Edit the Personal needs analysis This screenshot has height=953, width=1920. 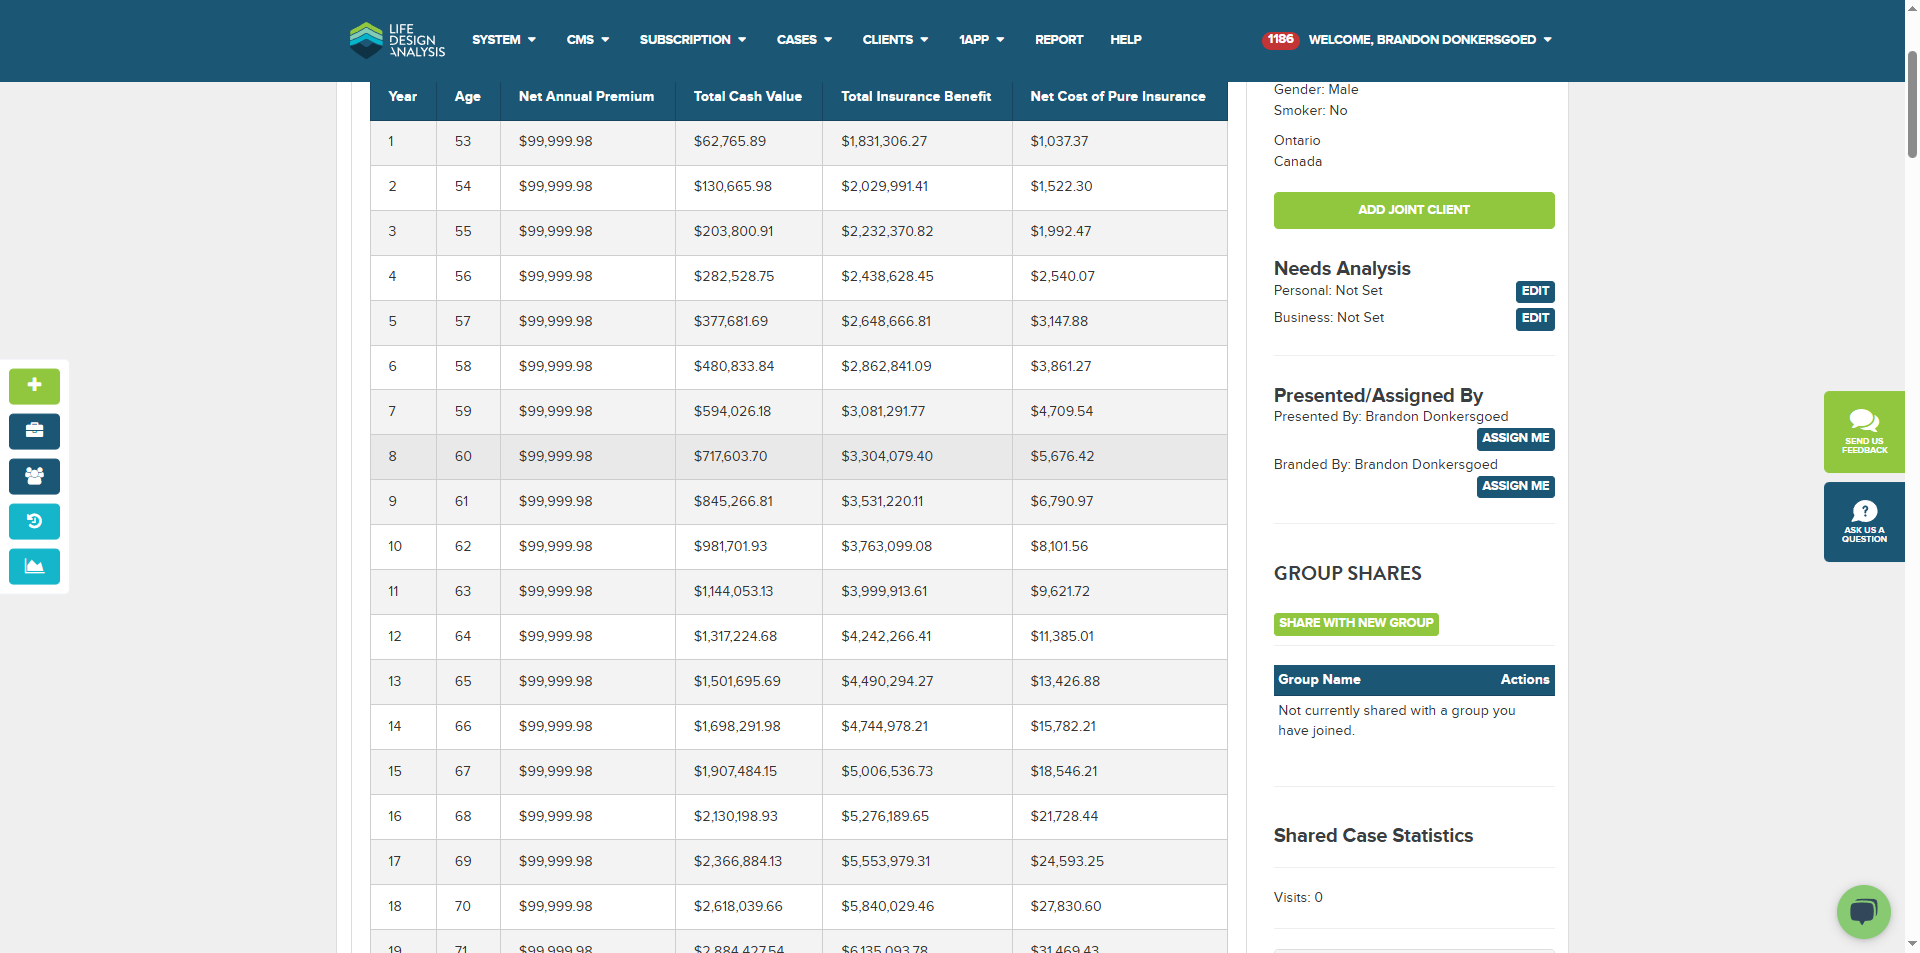(x=1535, y=292)
